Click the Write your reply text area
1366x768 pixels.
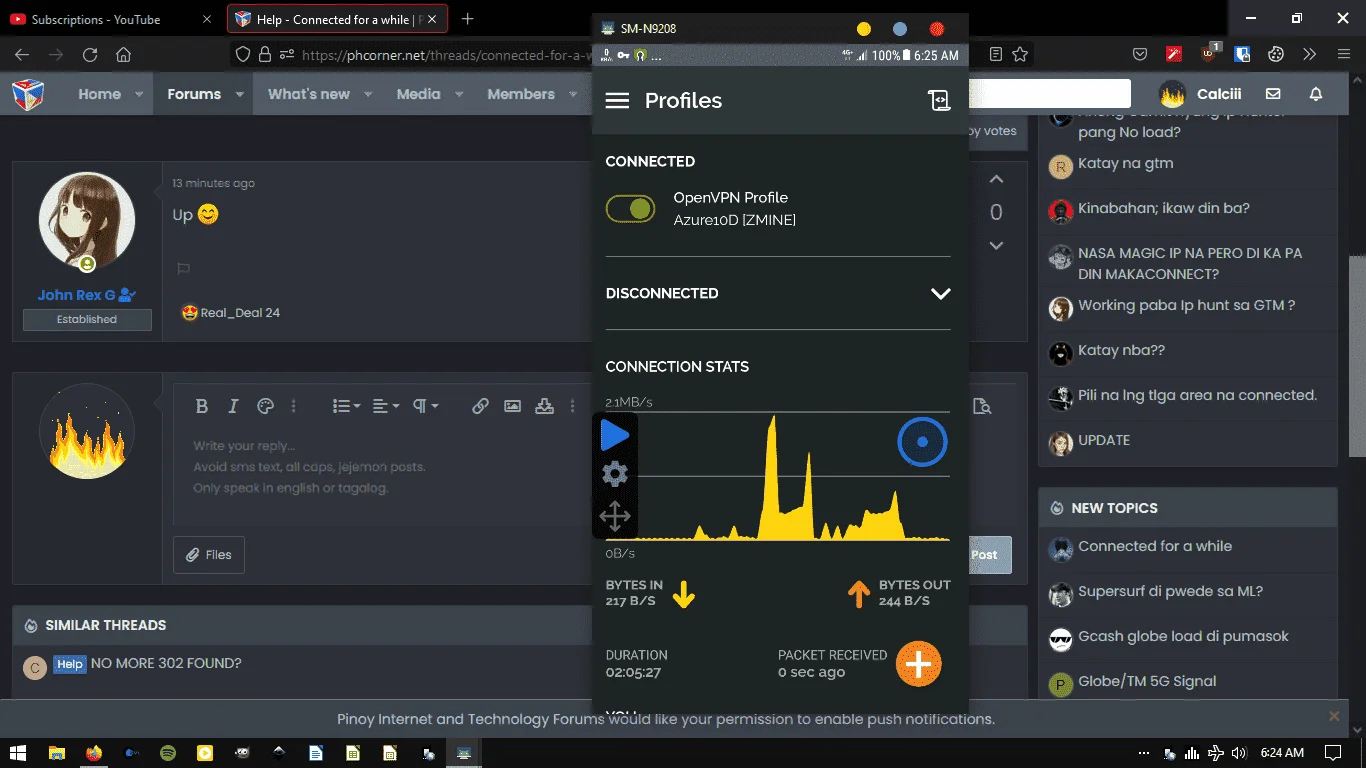[x=383, y=467]
